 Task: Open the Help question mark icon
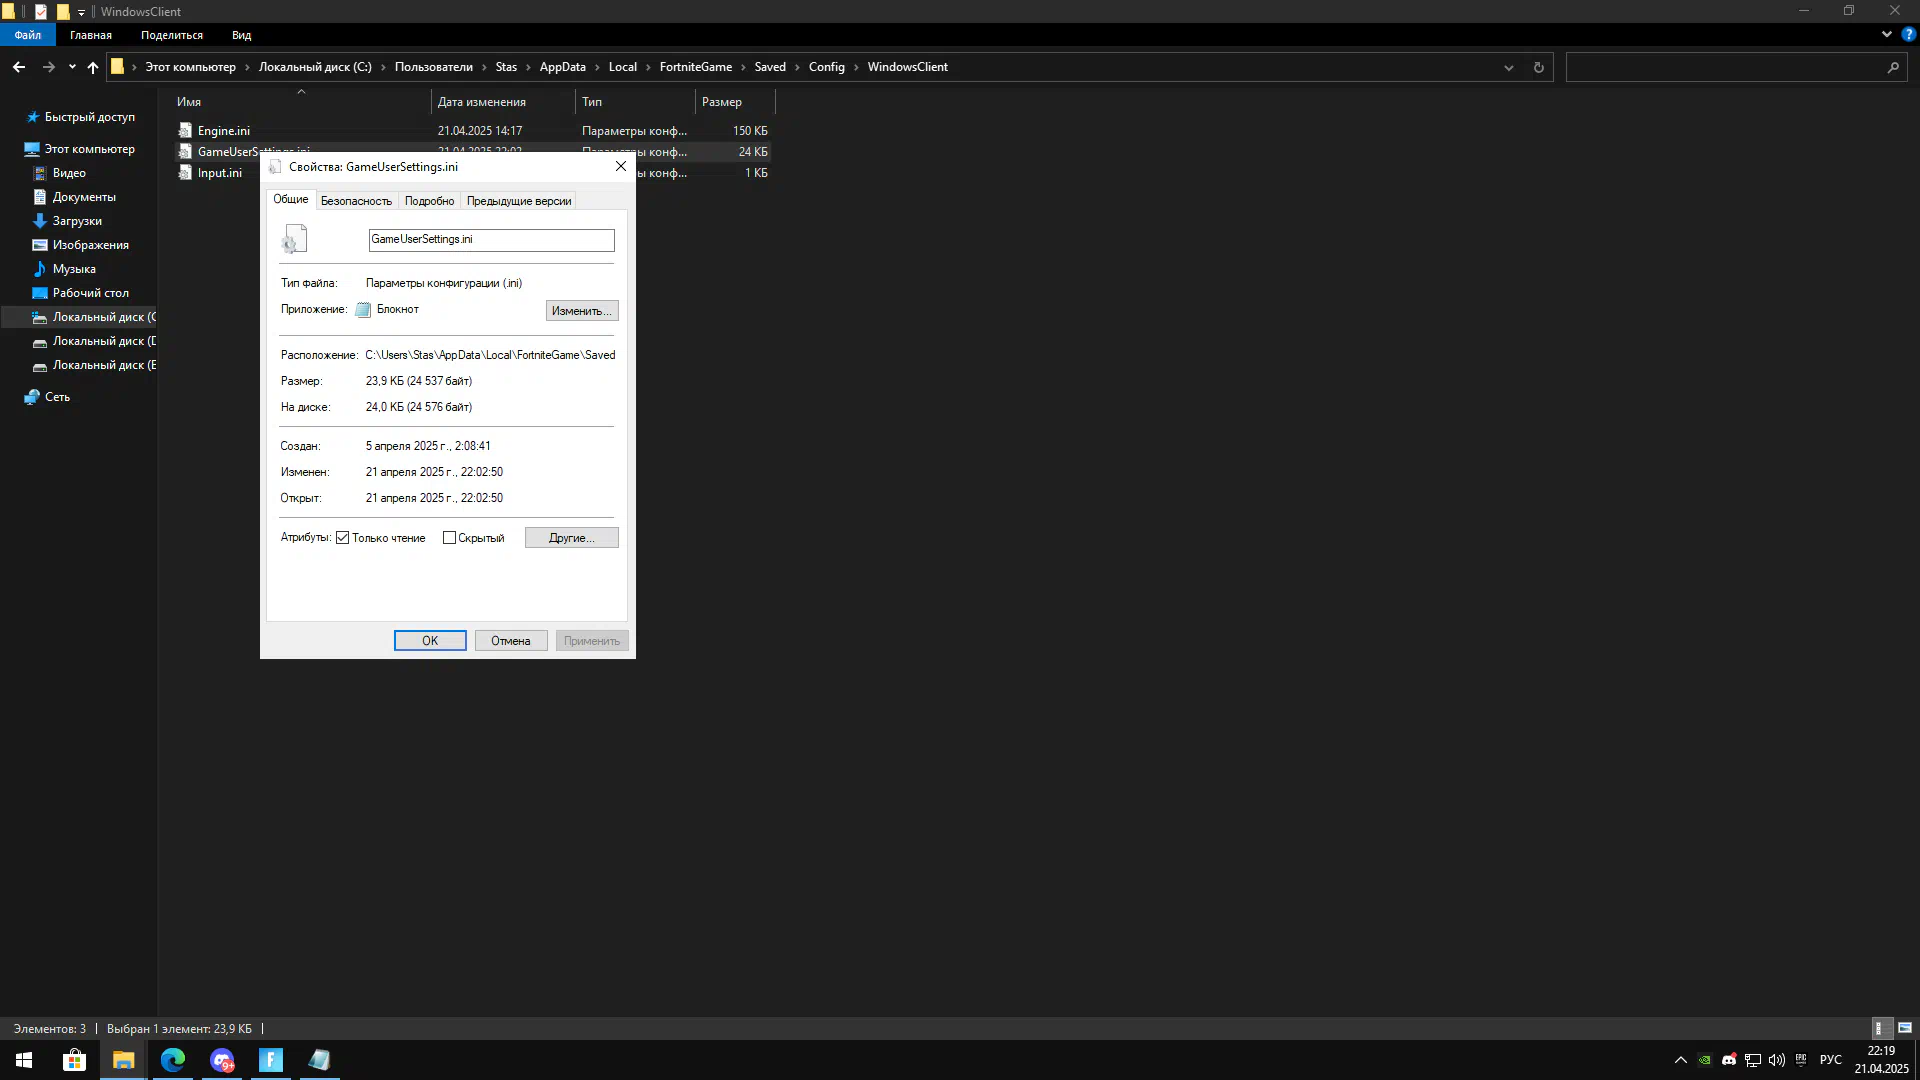[x=1908, y=34]
